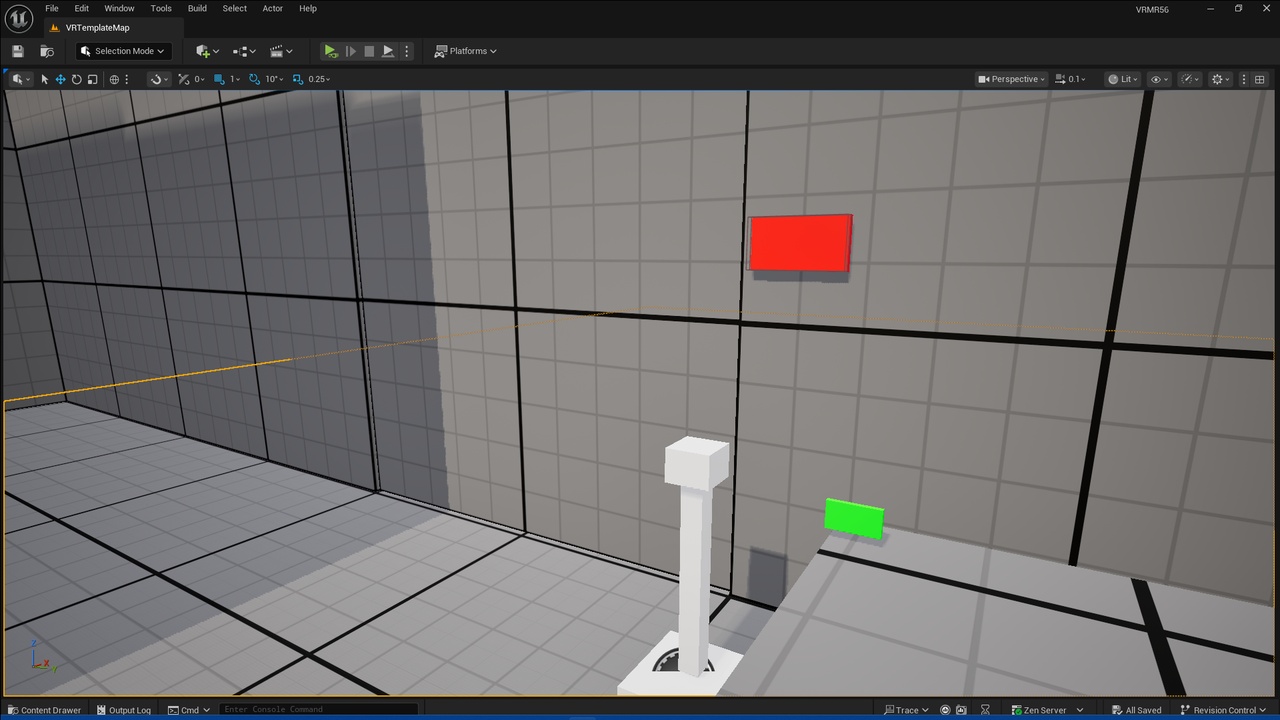Open the Trace dropdown in status bar
This screenshot has height=720, width=1280.
[x=906, y=710]
